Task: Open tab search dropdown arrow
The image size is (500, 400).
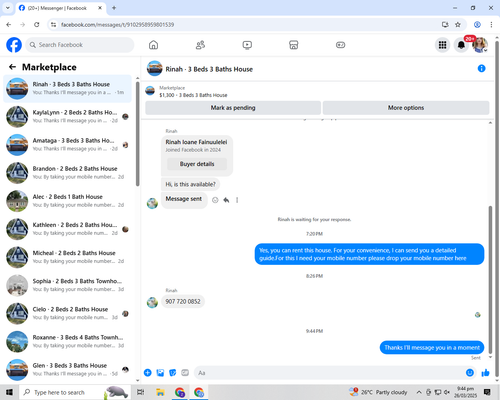Action: [7, 8]
